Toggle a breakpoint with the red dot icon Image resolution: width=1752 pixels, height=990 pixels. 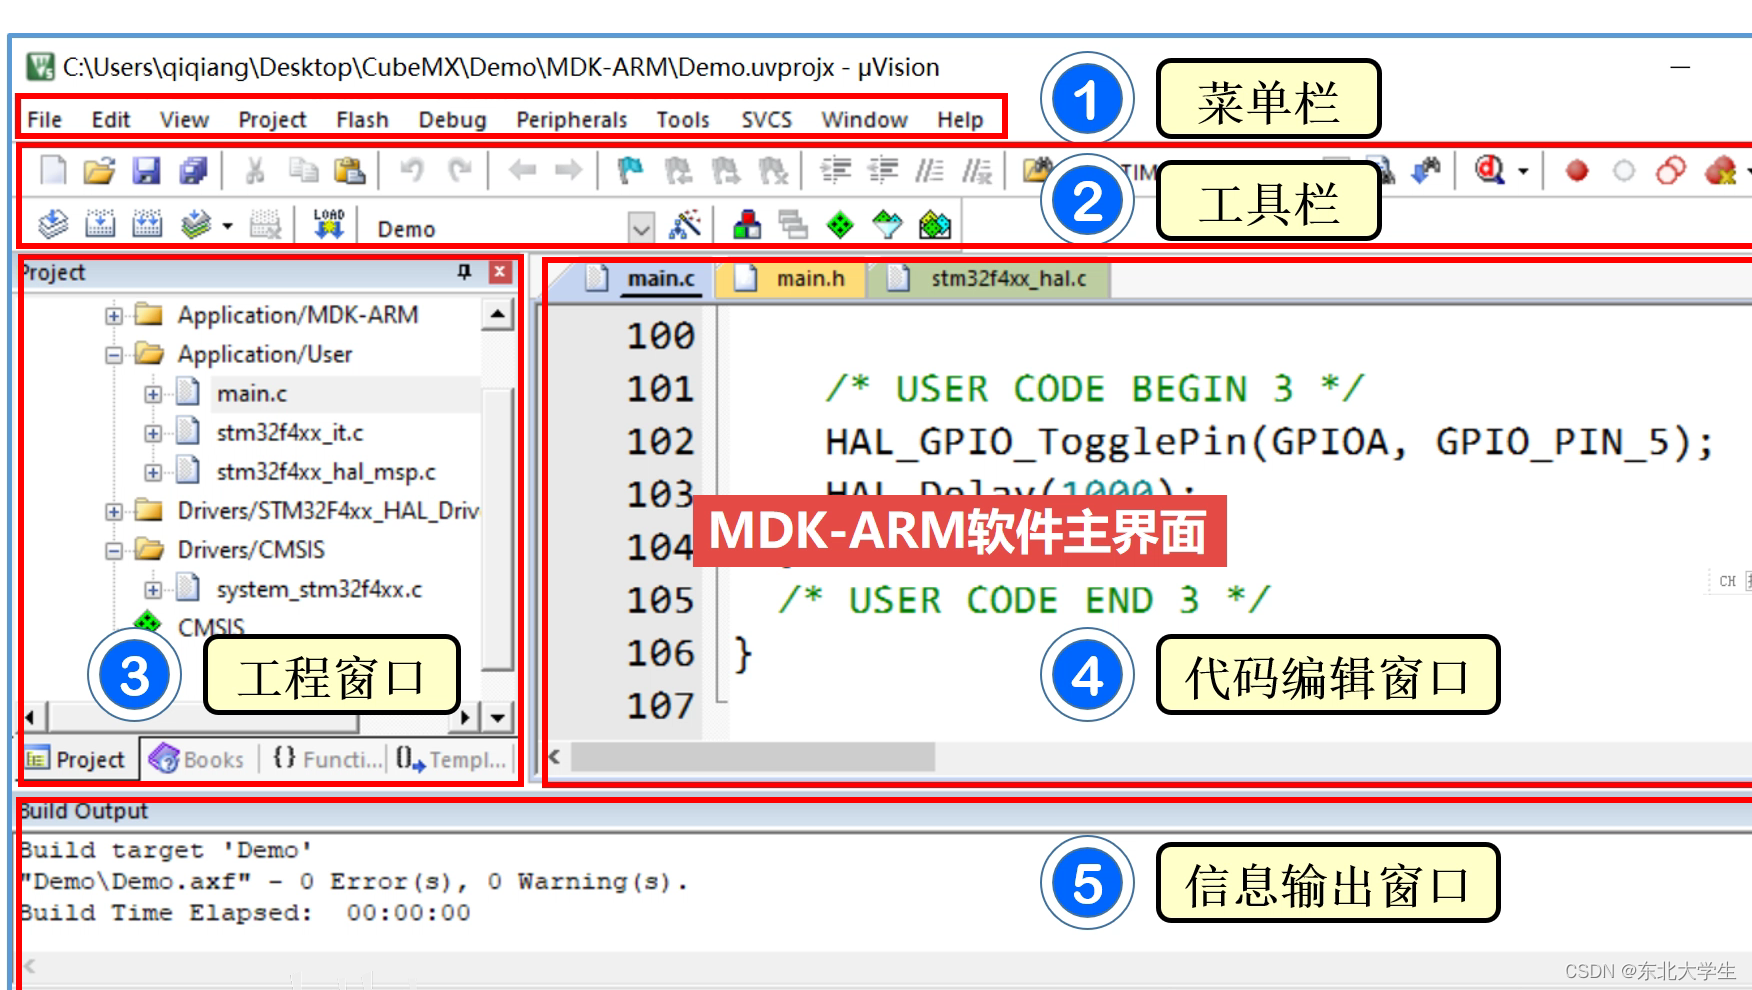pyautogui.click(x=1577, y=170)
